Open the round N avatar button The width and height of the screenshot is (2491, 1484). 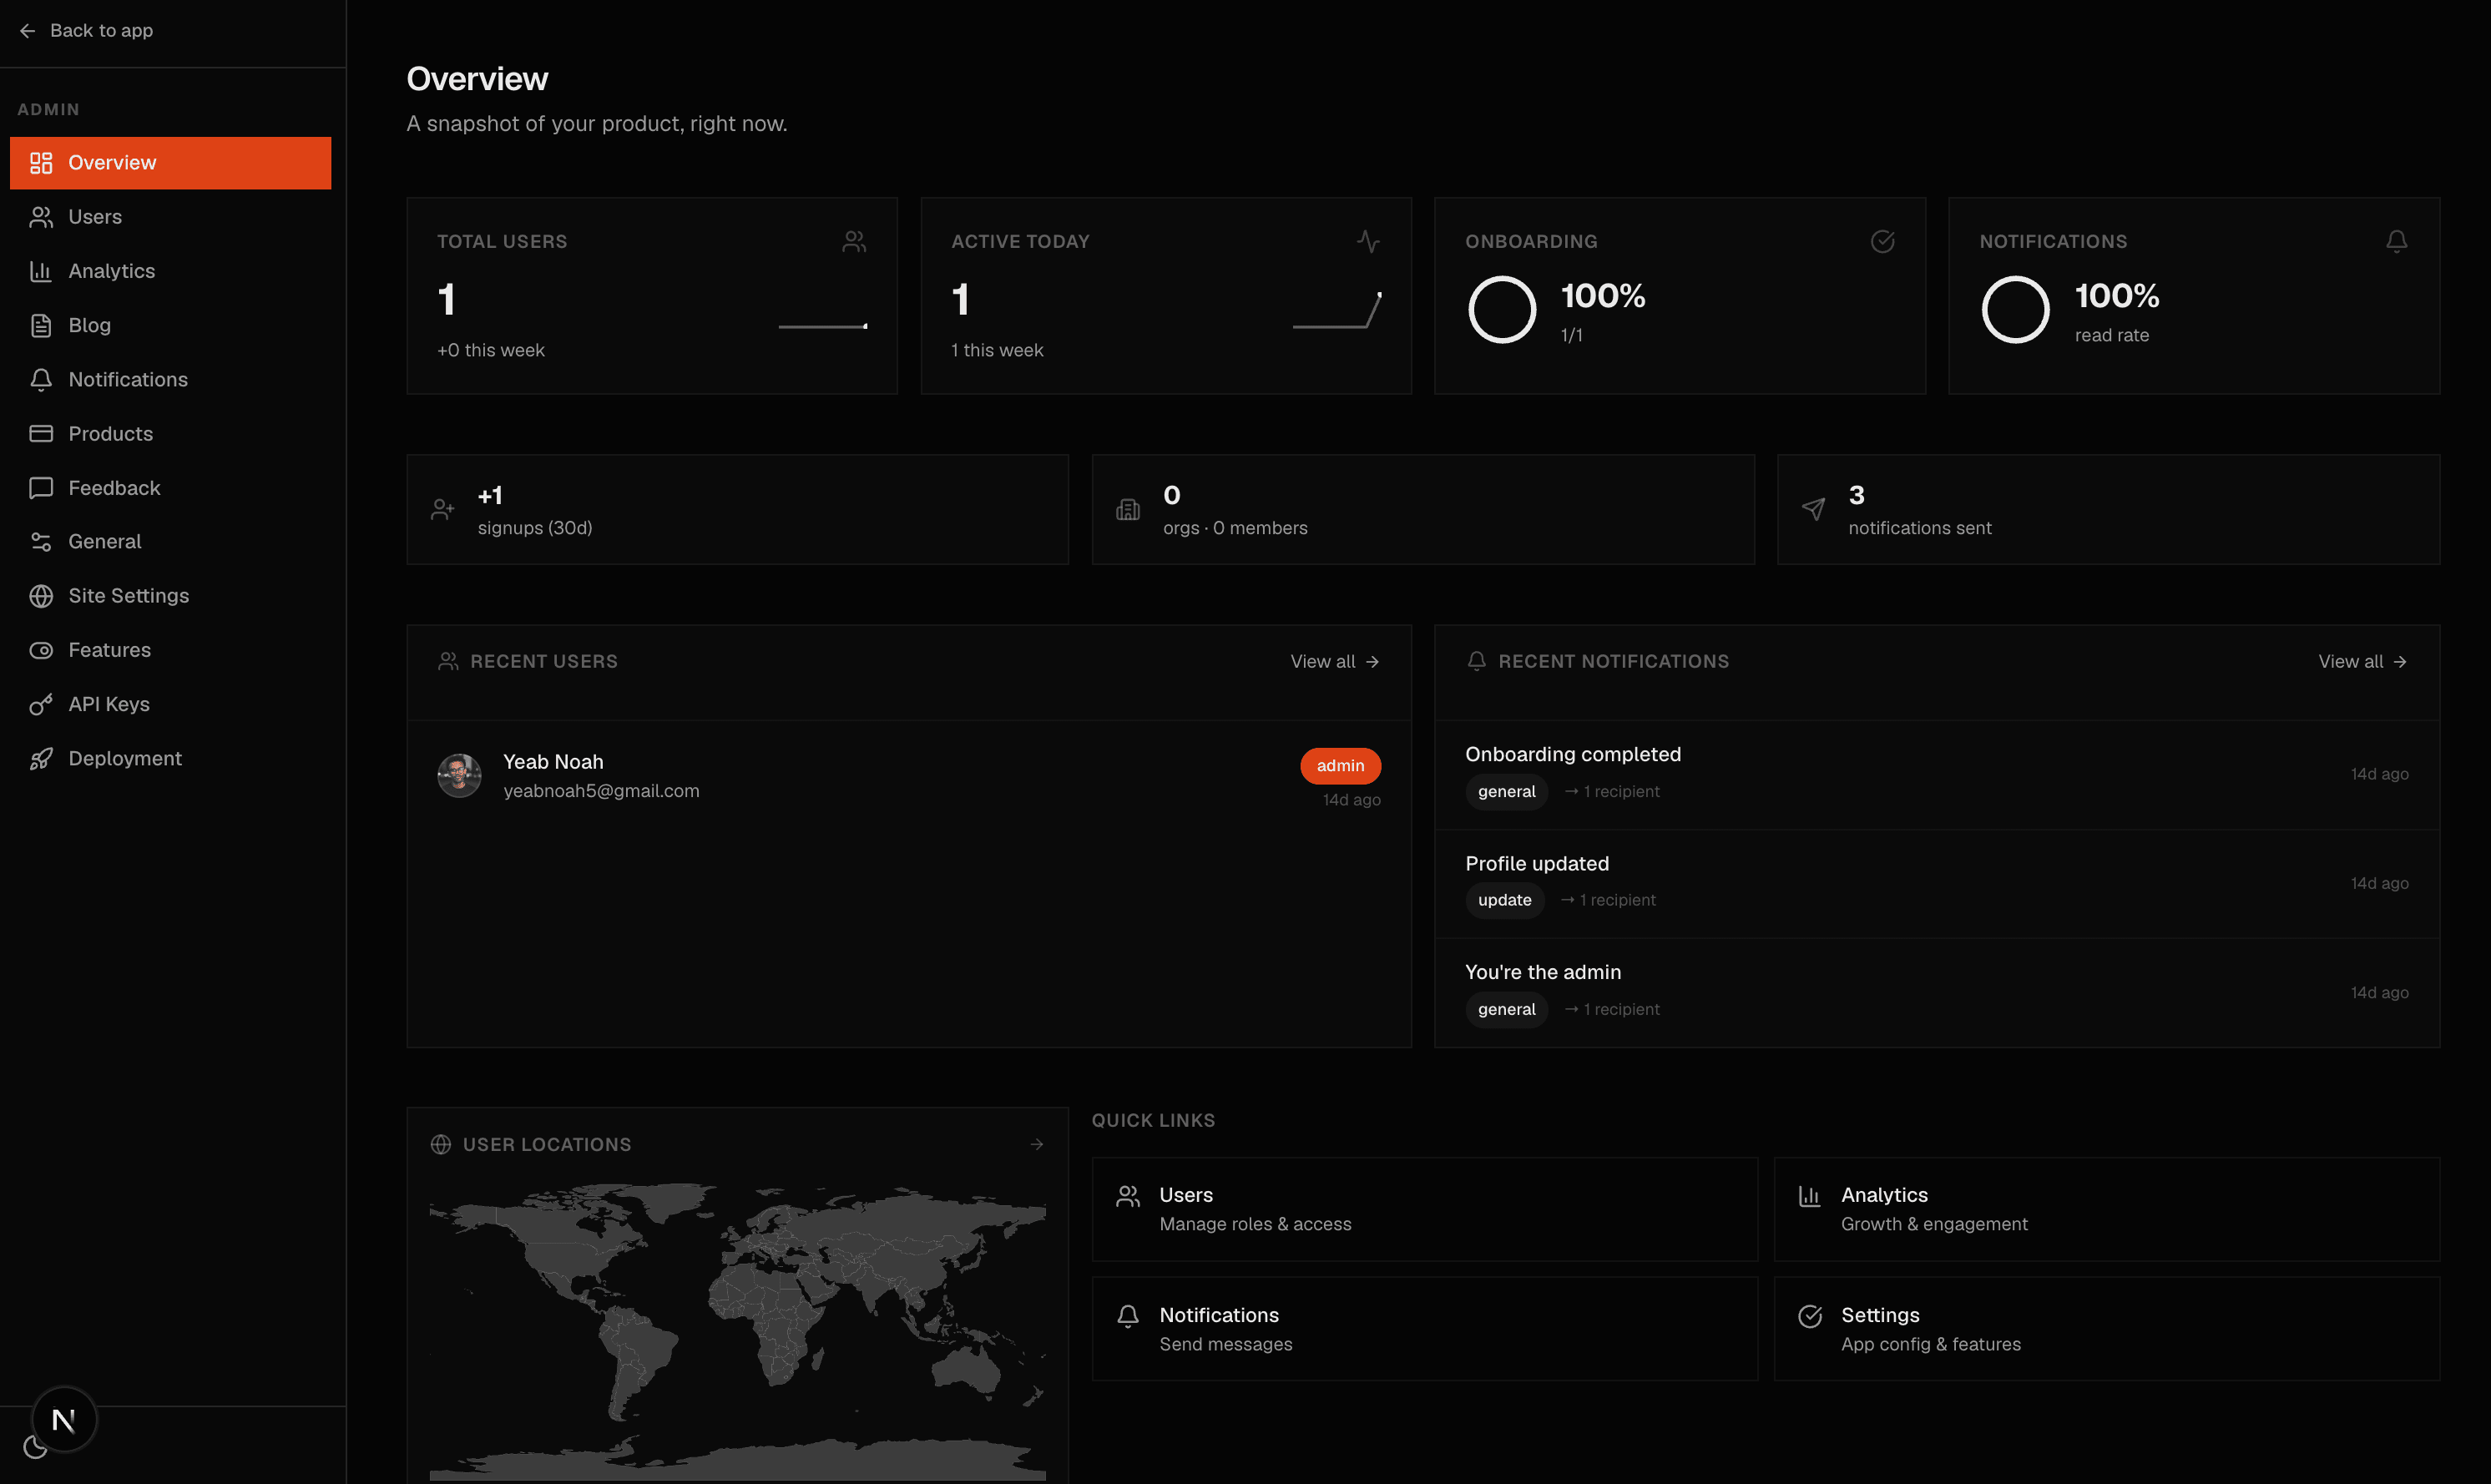(64, 1419)
